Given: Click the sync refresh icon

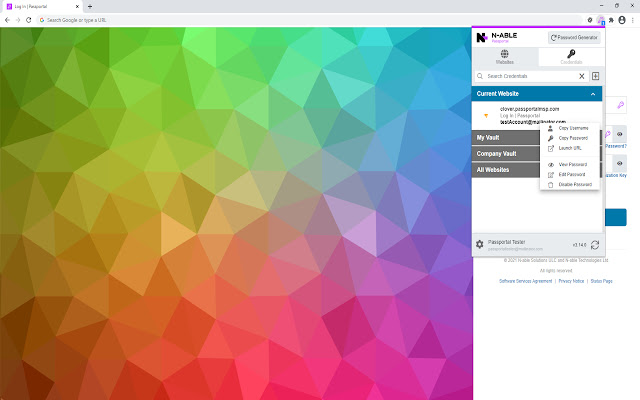Looking at the screenshot, I should click(x=596, y=244).
